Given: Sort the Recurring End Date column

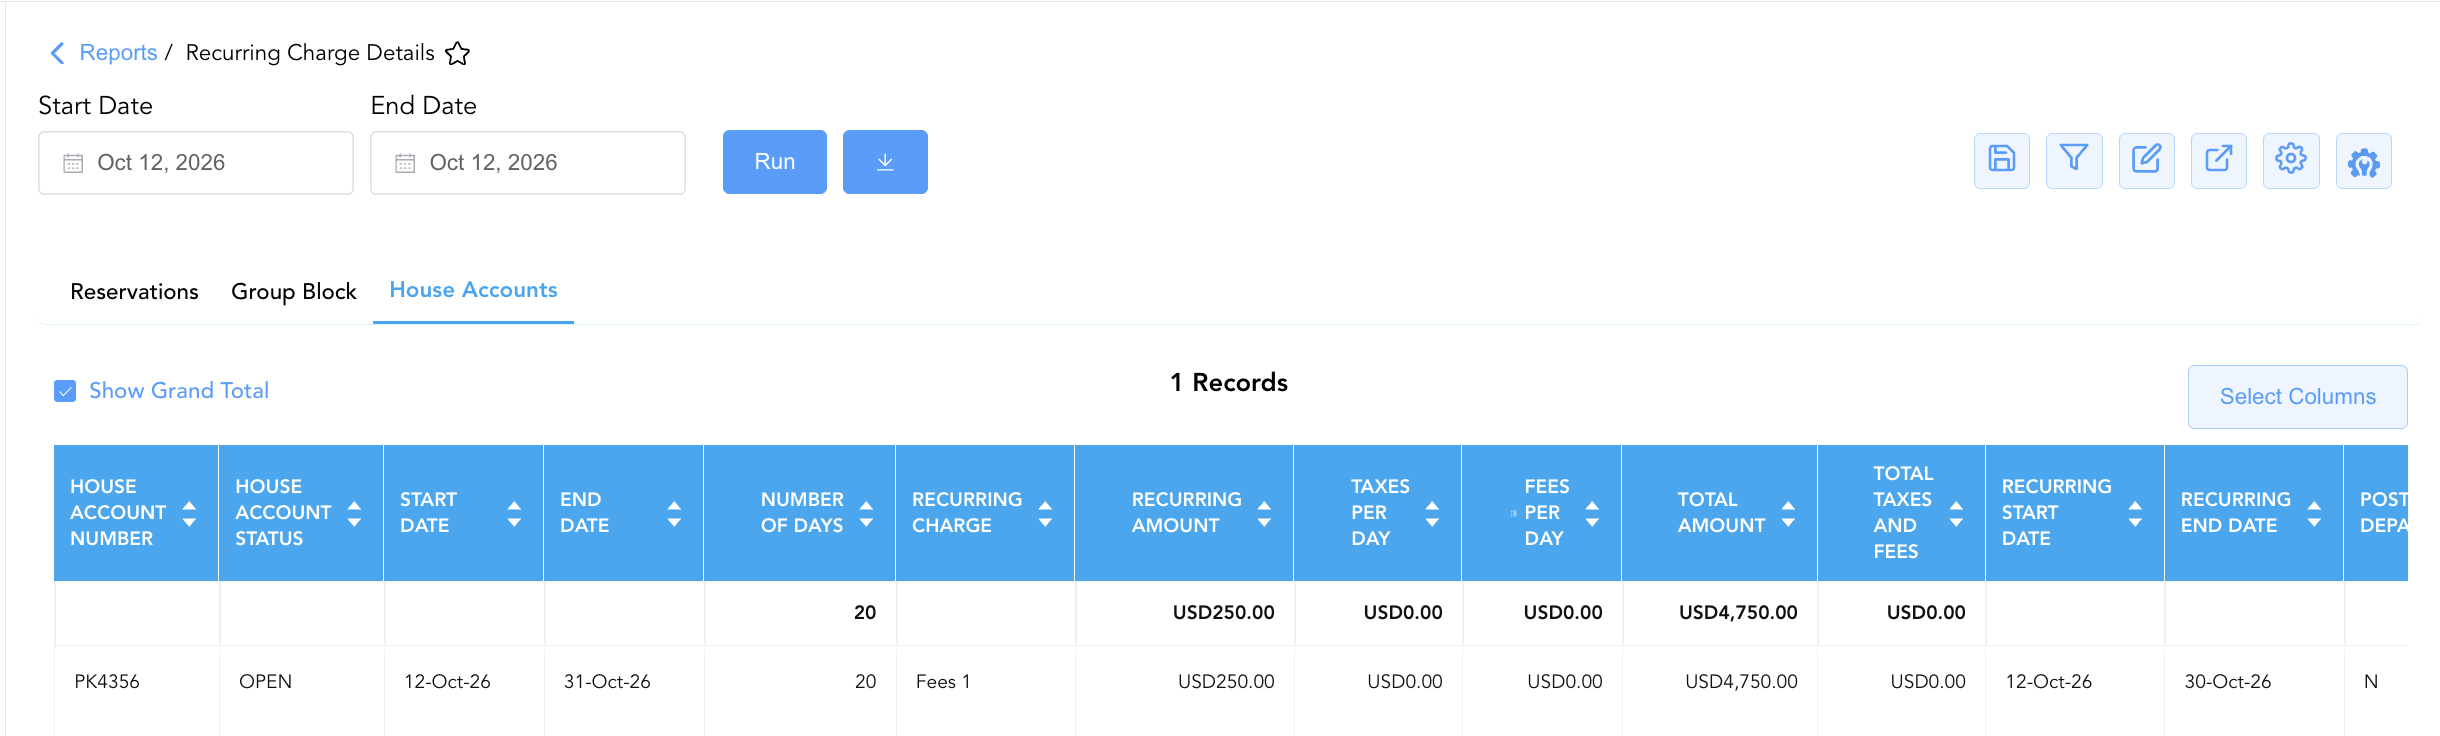Looking at the screenshot, I should [2314, 514].
